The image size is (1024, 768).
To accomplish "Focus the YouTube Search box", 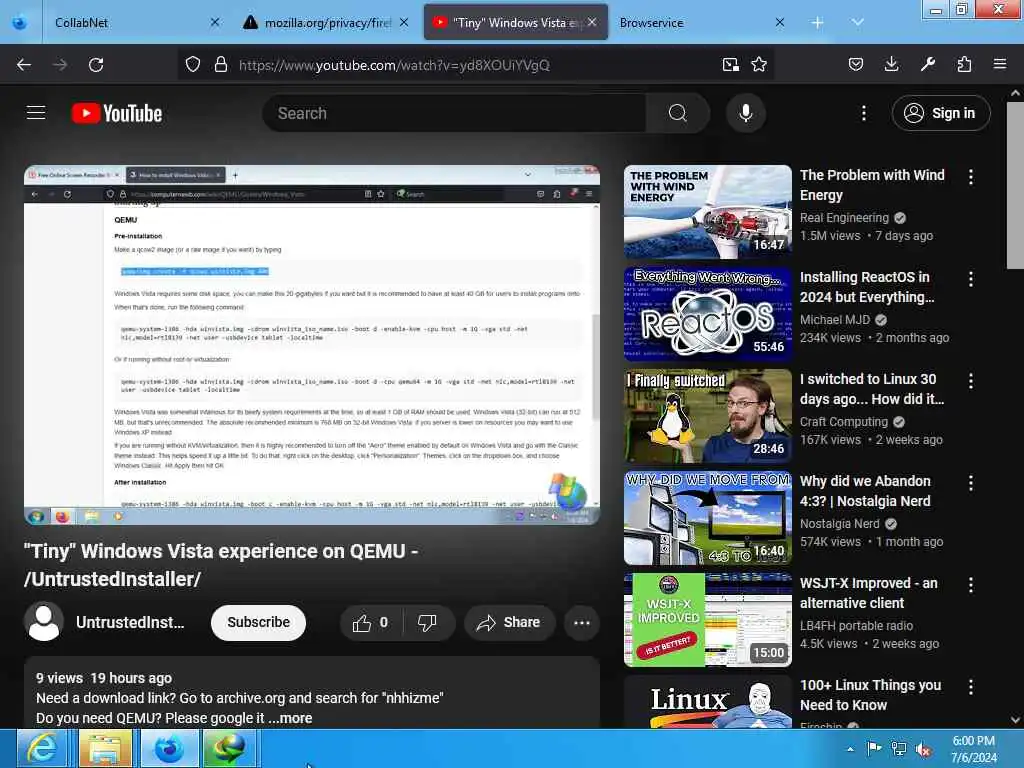I will (455, 113).
